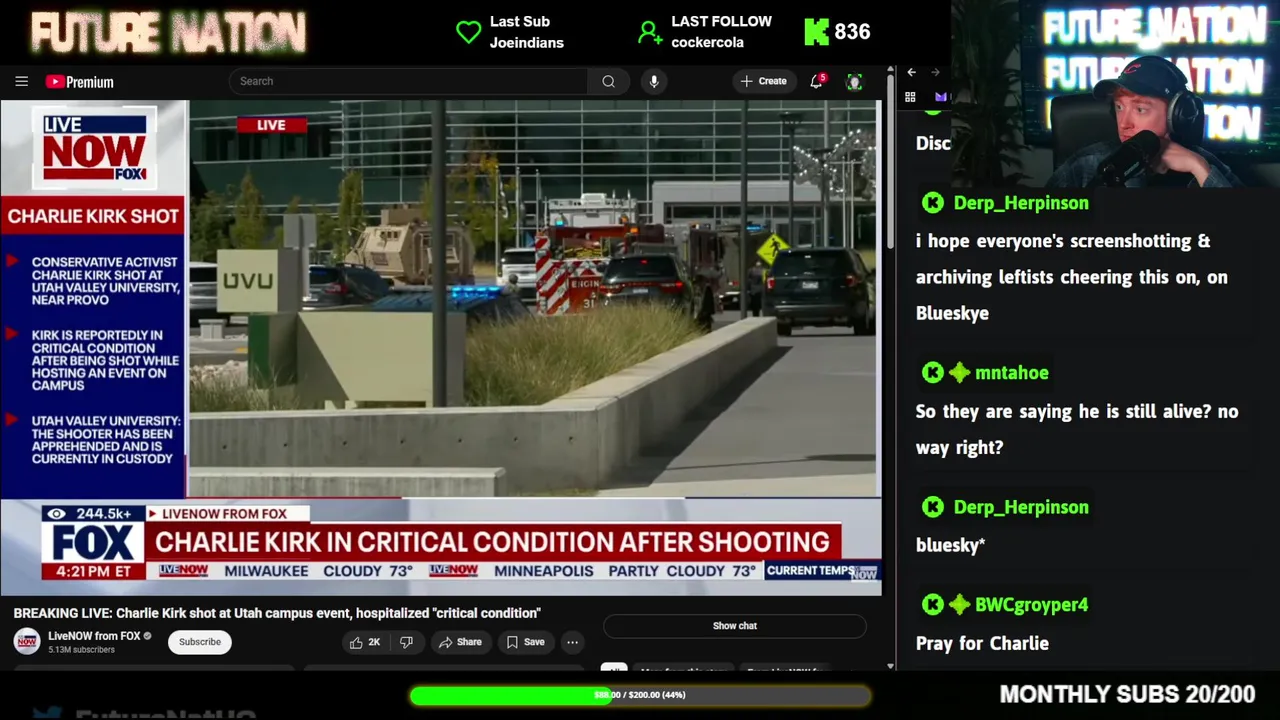
Task: Click the Kick badge beside mntahoe
Action: tap(933, 373)
